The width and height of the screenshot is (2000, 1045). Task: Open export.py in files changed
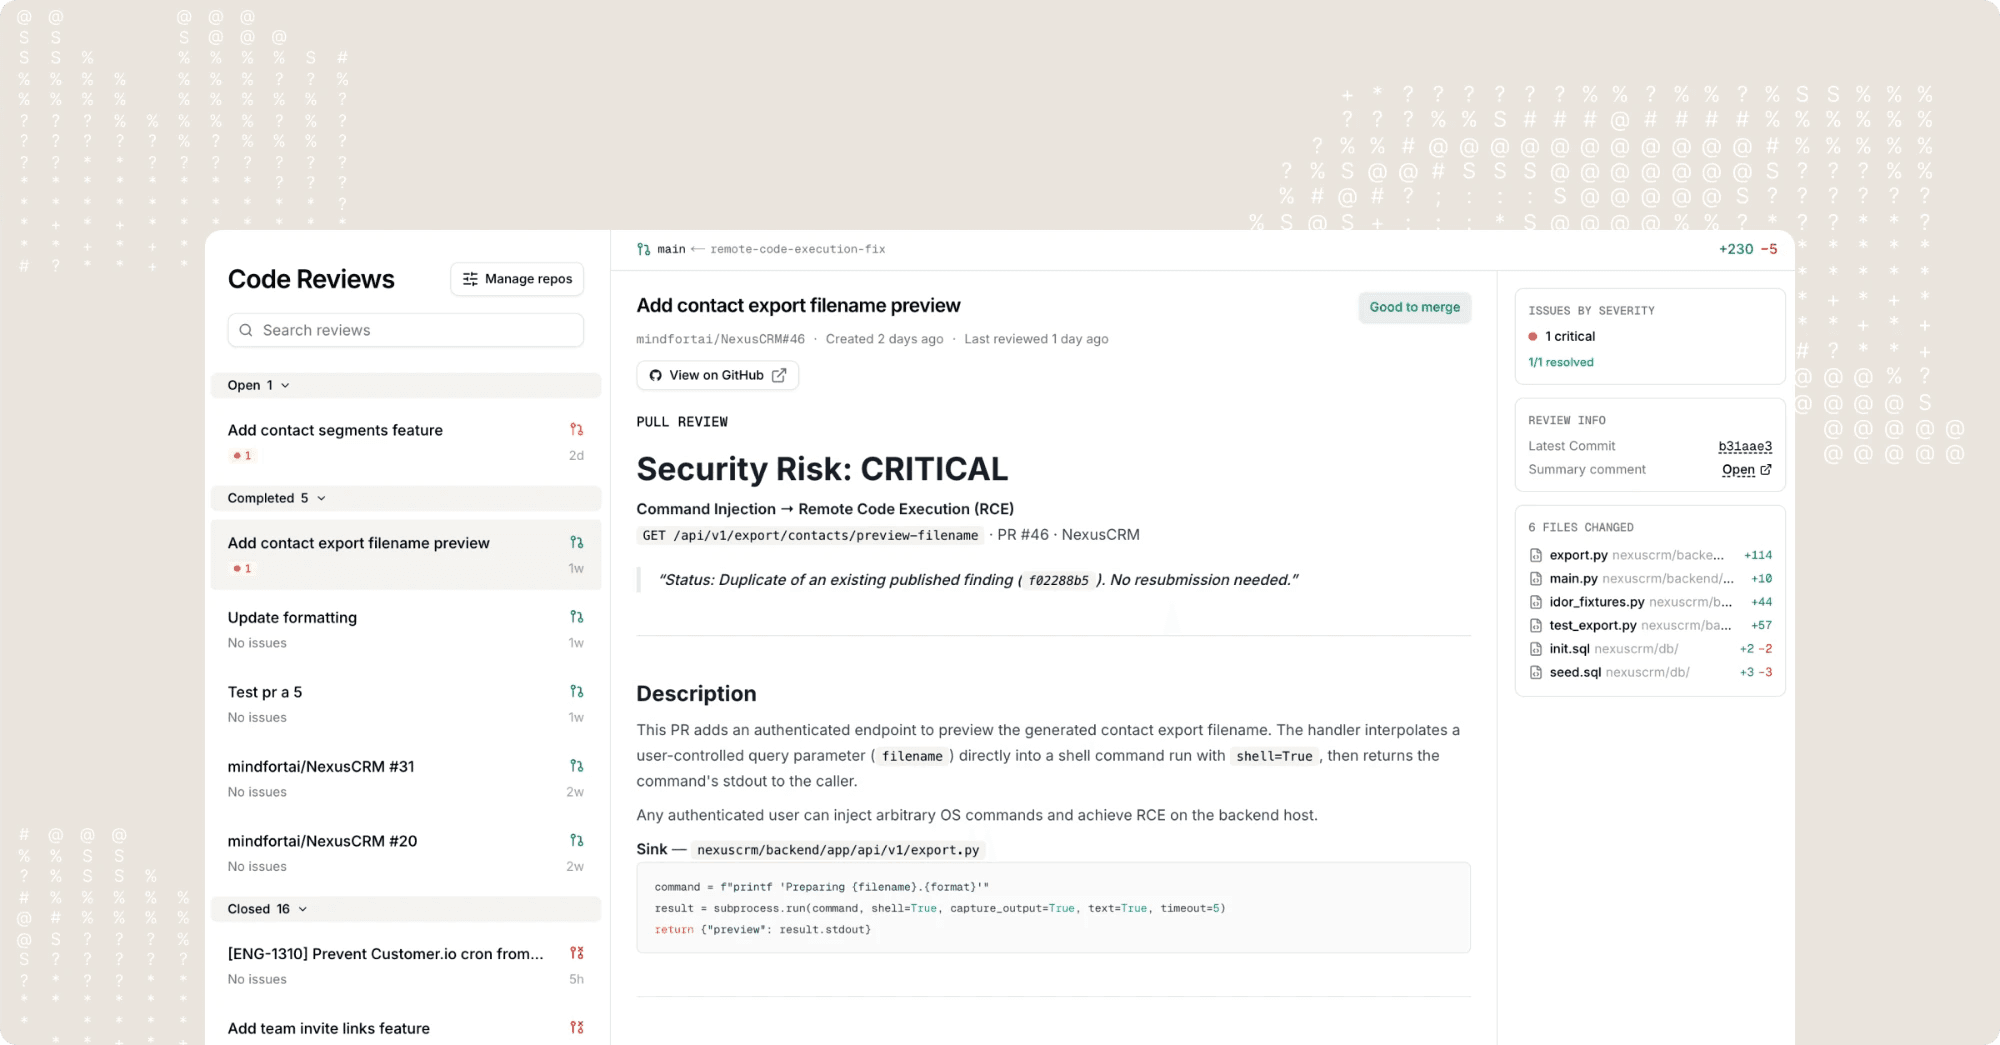(x=1650, y=555)
